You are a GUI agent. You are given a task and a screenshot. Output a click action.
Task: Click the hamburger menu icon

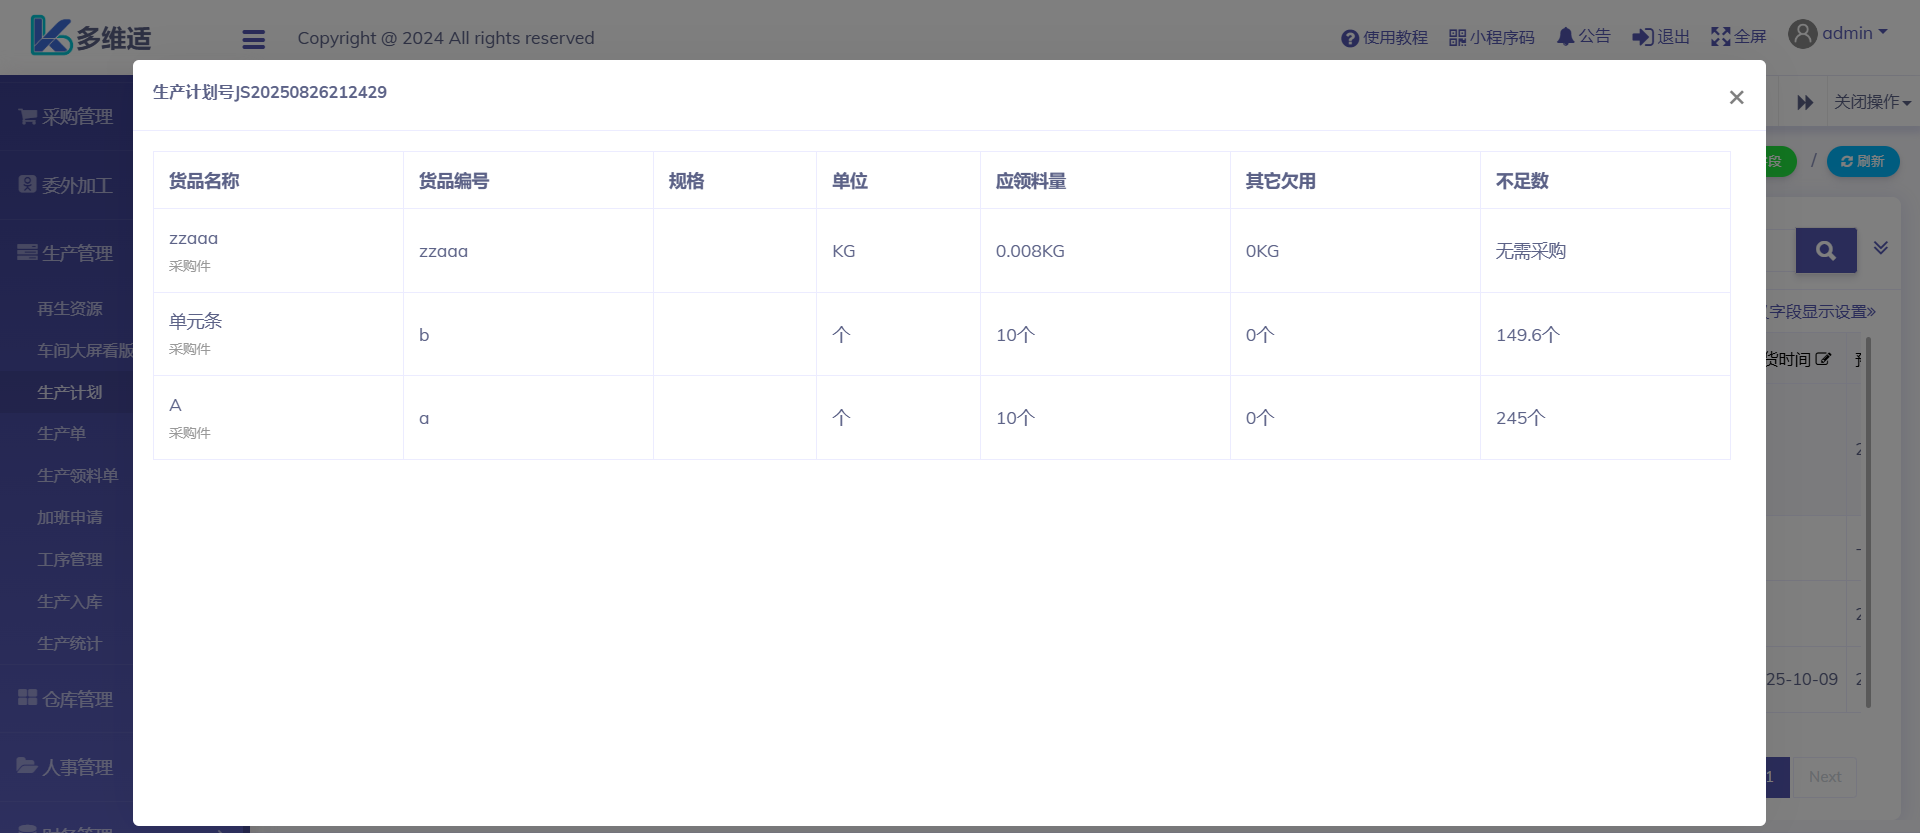coord(253,39)
